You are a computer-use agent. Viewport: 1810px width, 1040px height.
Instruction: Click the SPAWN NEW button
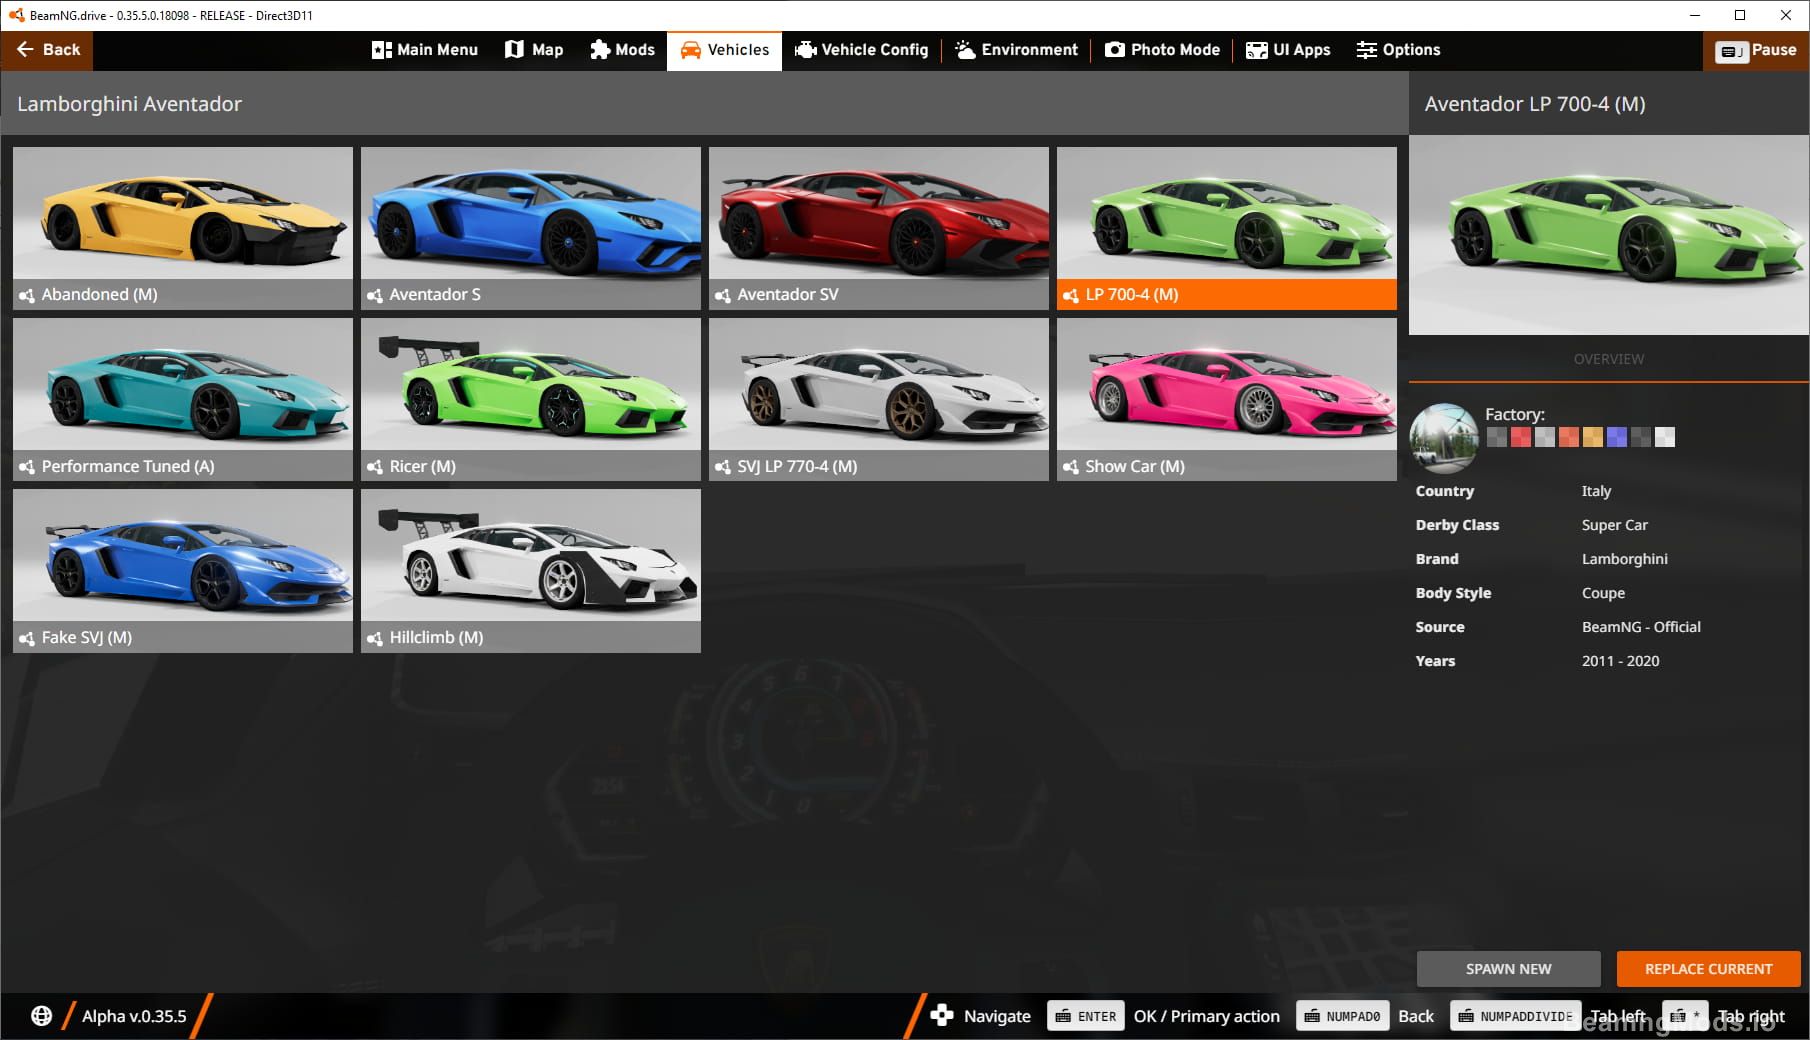[x=1508, y=969]
